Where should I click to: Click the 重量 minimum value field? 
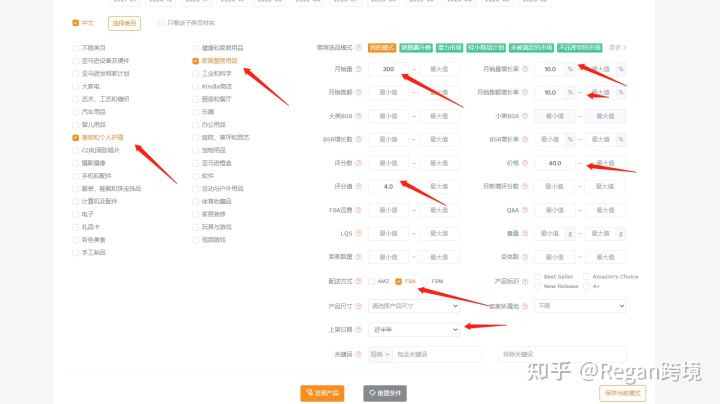coord(550,233)
